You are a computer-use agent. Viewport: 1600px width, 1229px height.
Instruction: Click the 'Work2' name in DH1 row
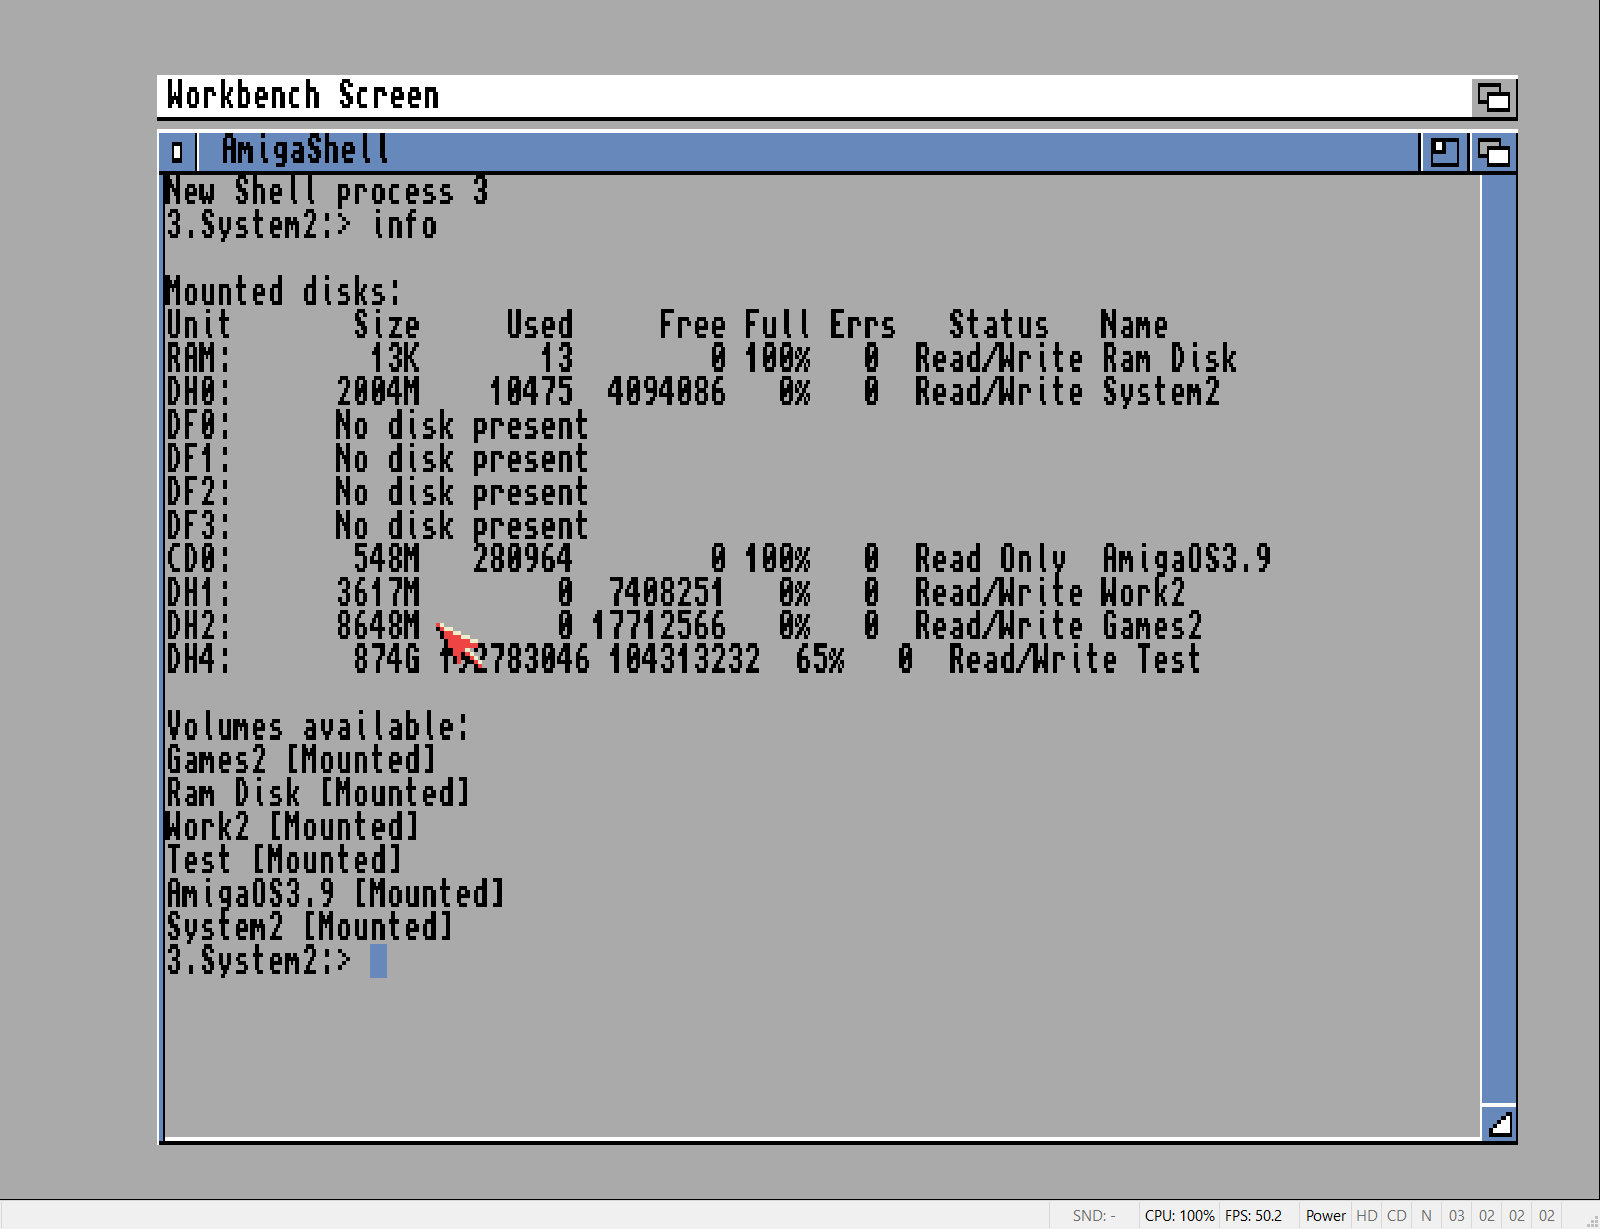[x=1143, y=593]
